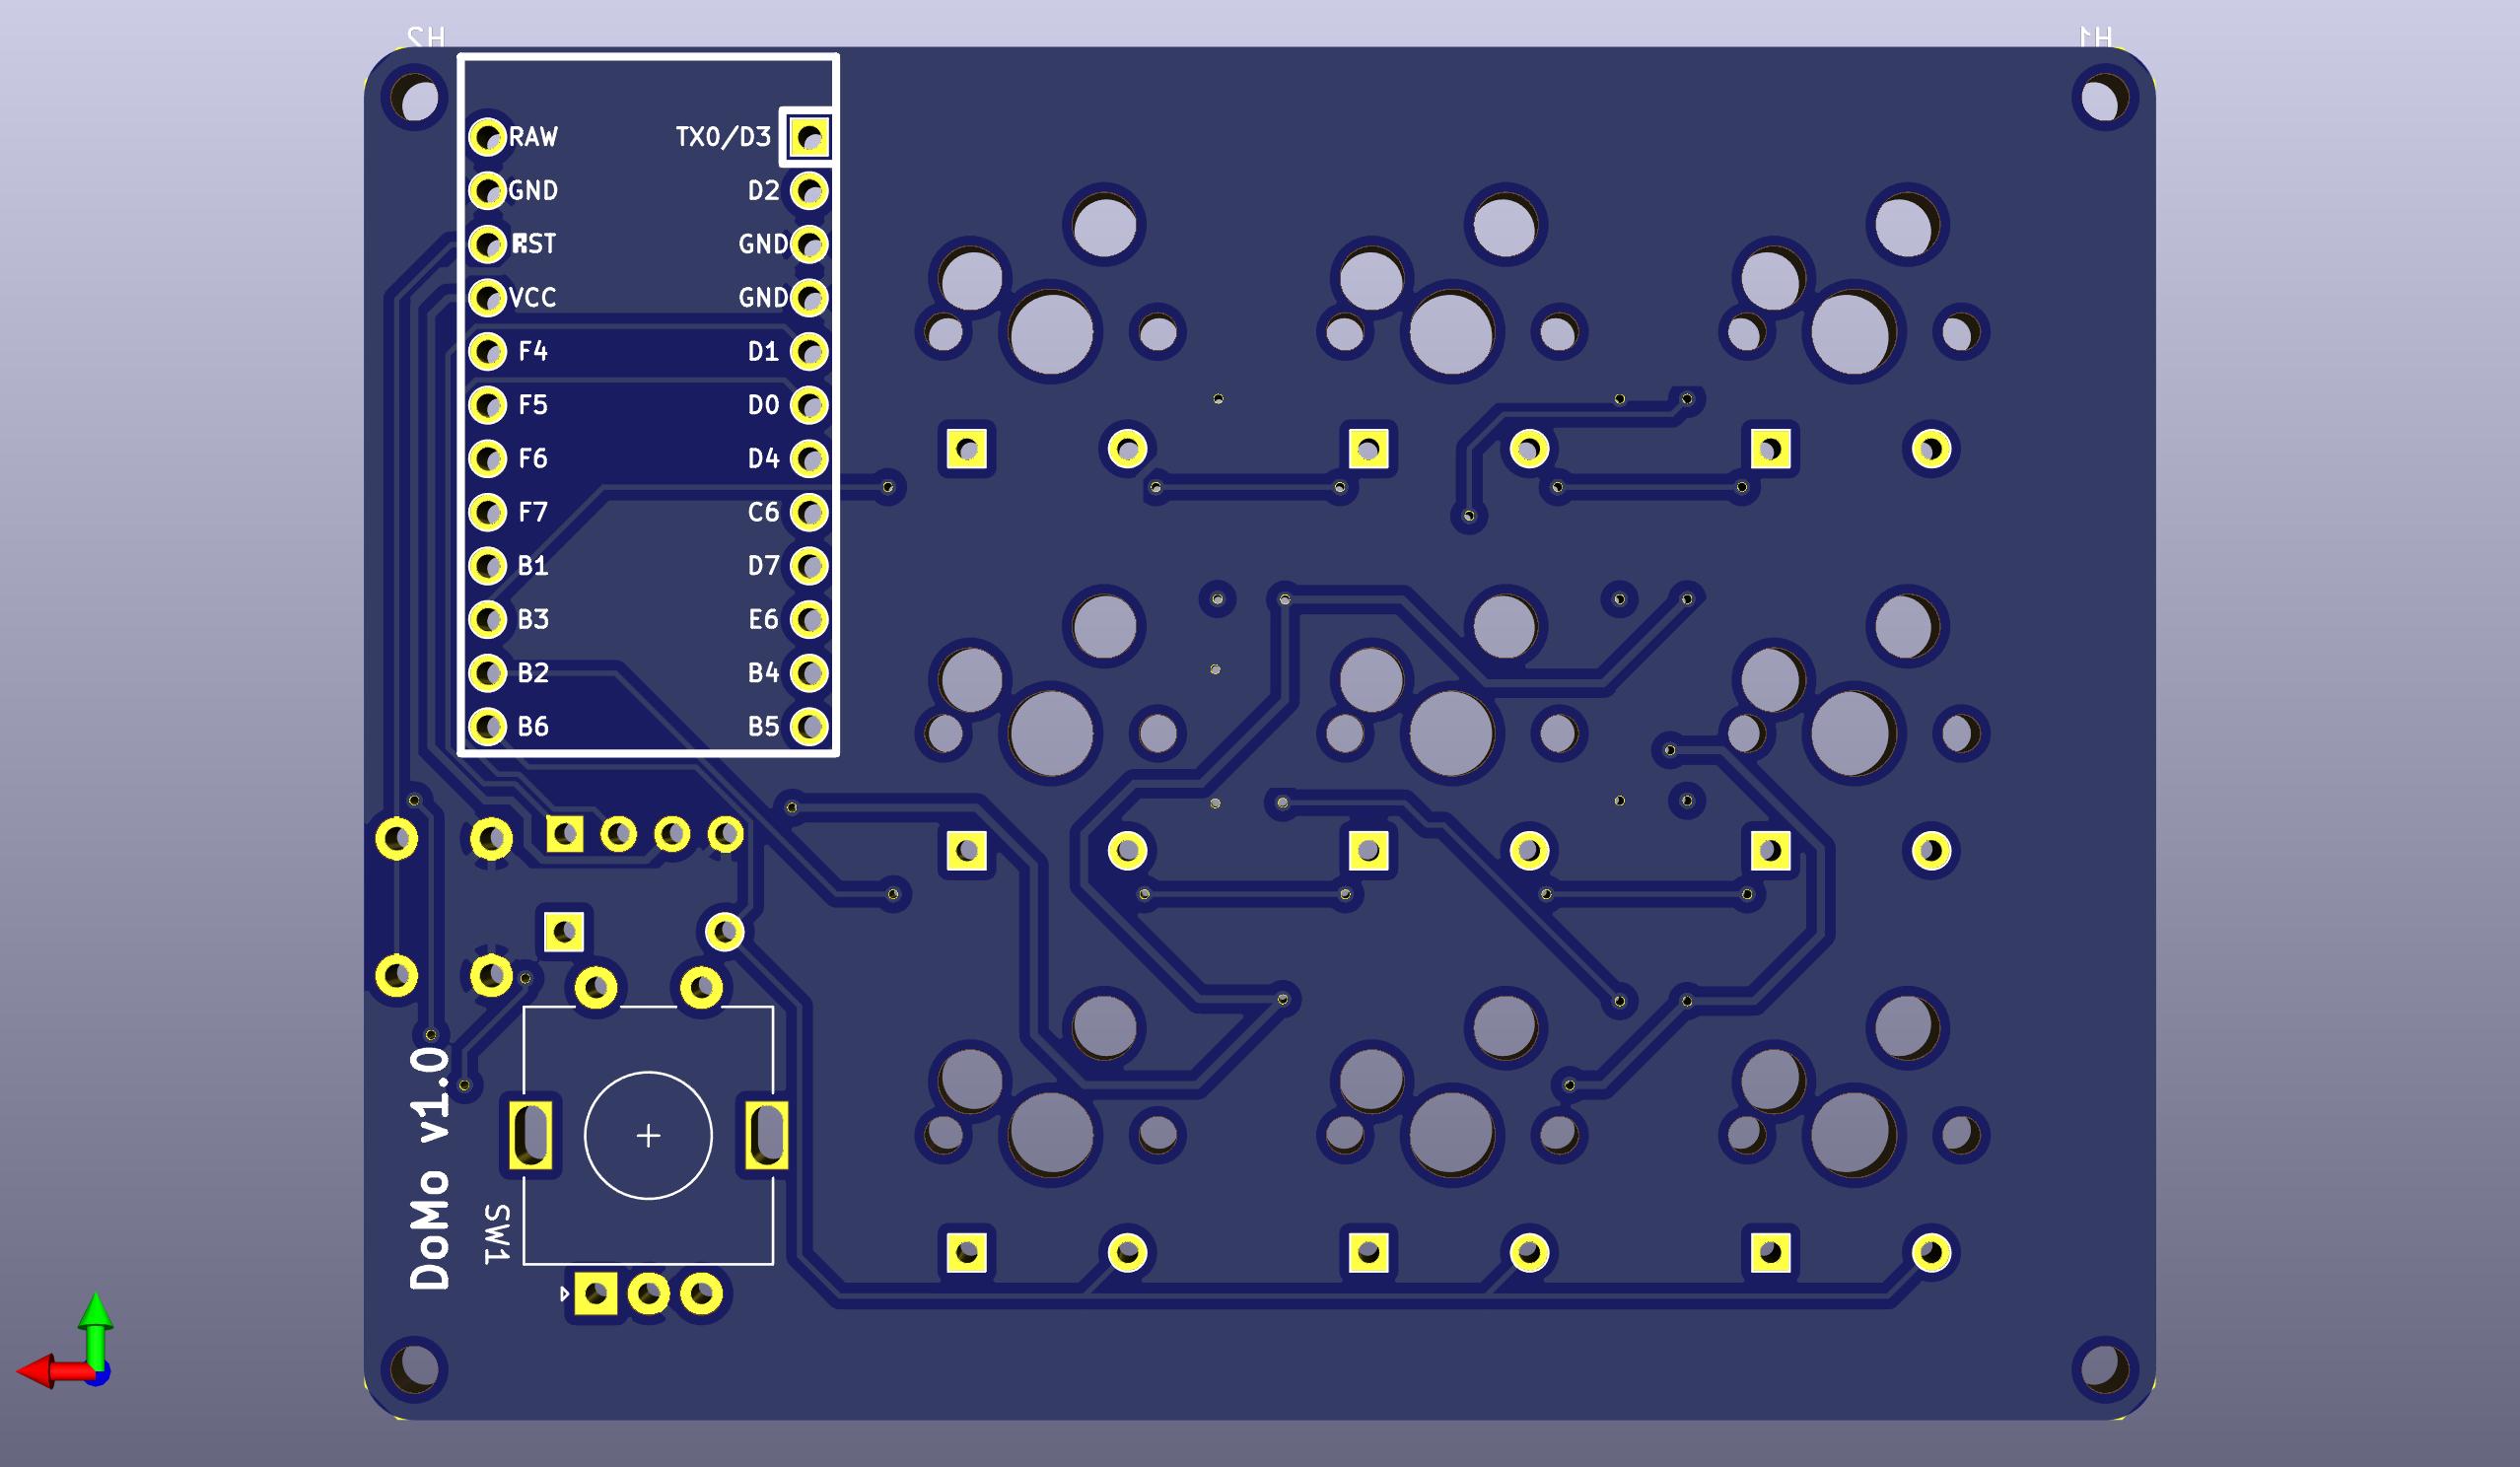Click the green Y-axis arrow of gizmo

tap(96, 1330)
